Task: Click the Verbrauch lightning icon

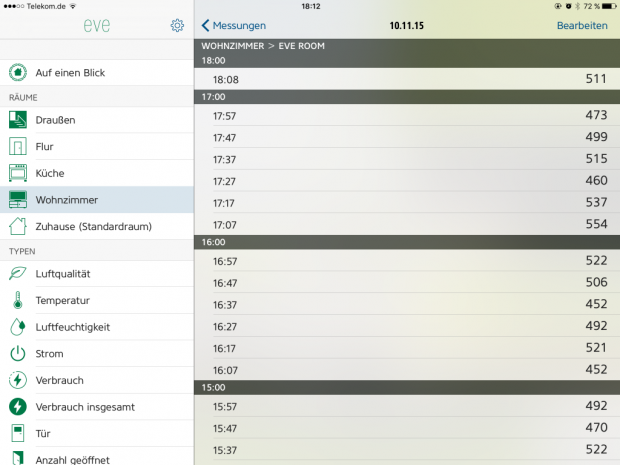Action: tap(18, 380)
